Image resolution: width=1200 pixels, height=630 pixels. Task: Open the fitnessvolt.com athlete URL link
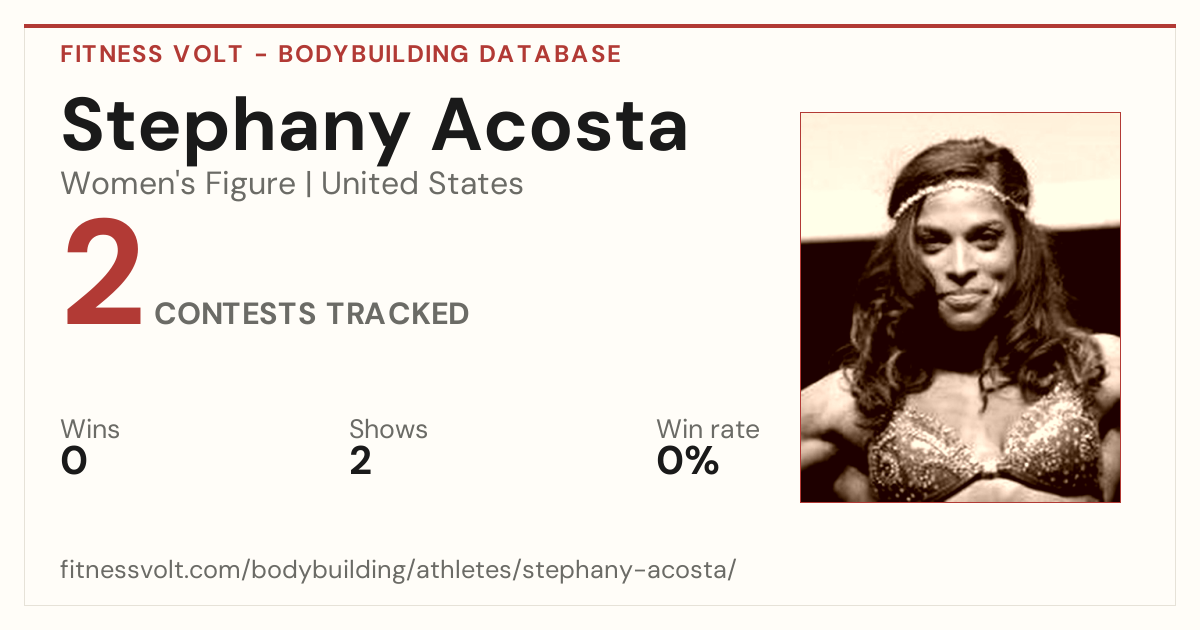click(x=398, y=570)
